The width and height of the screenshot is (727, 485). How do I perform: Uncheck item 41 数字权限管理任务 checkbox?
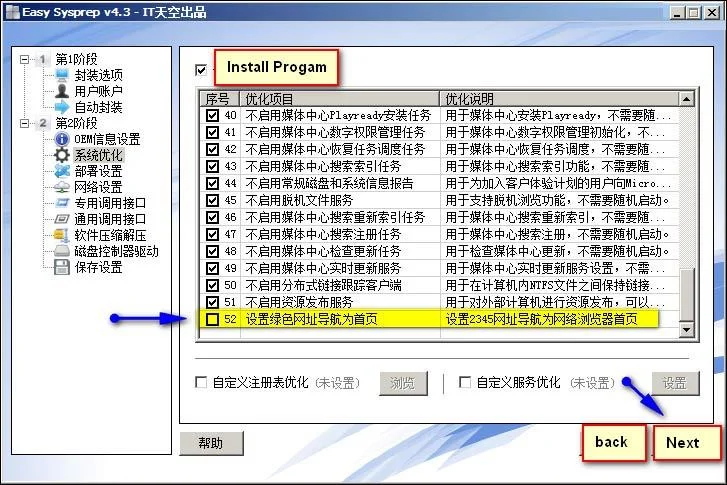[212, 132]
